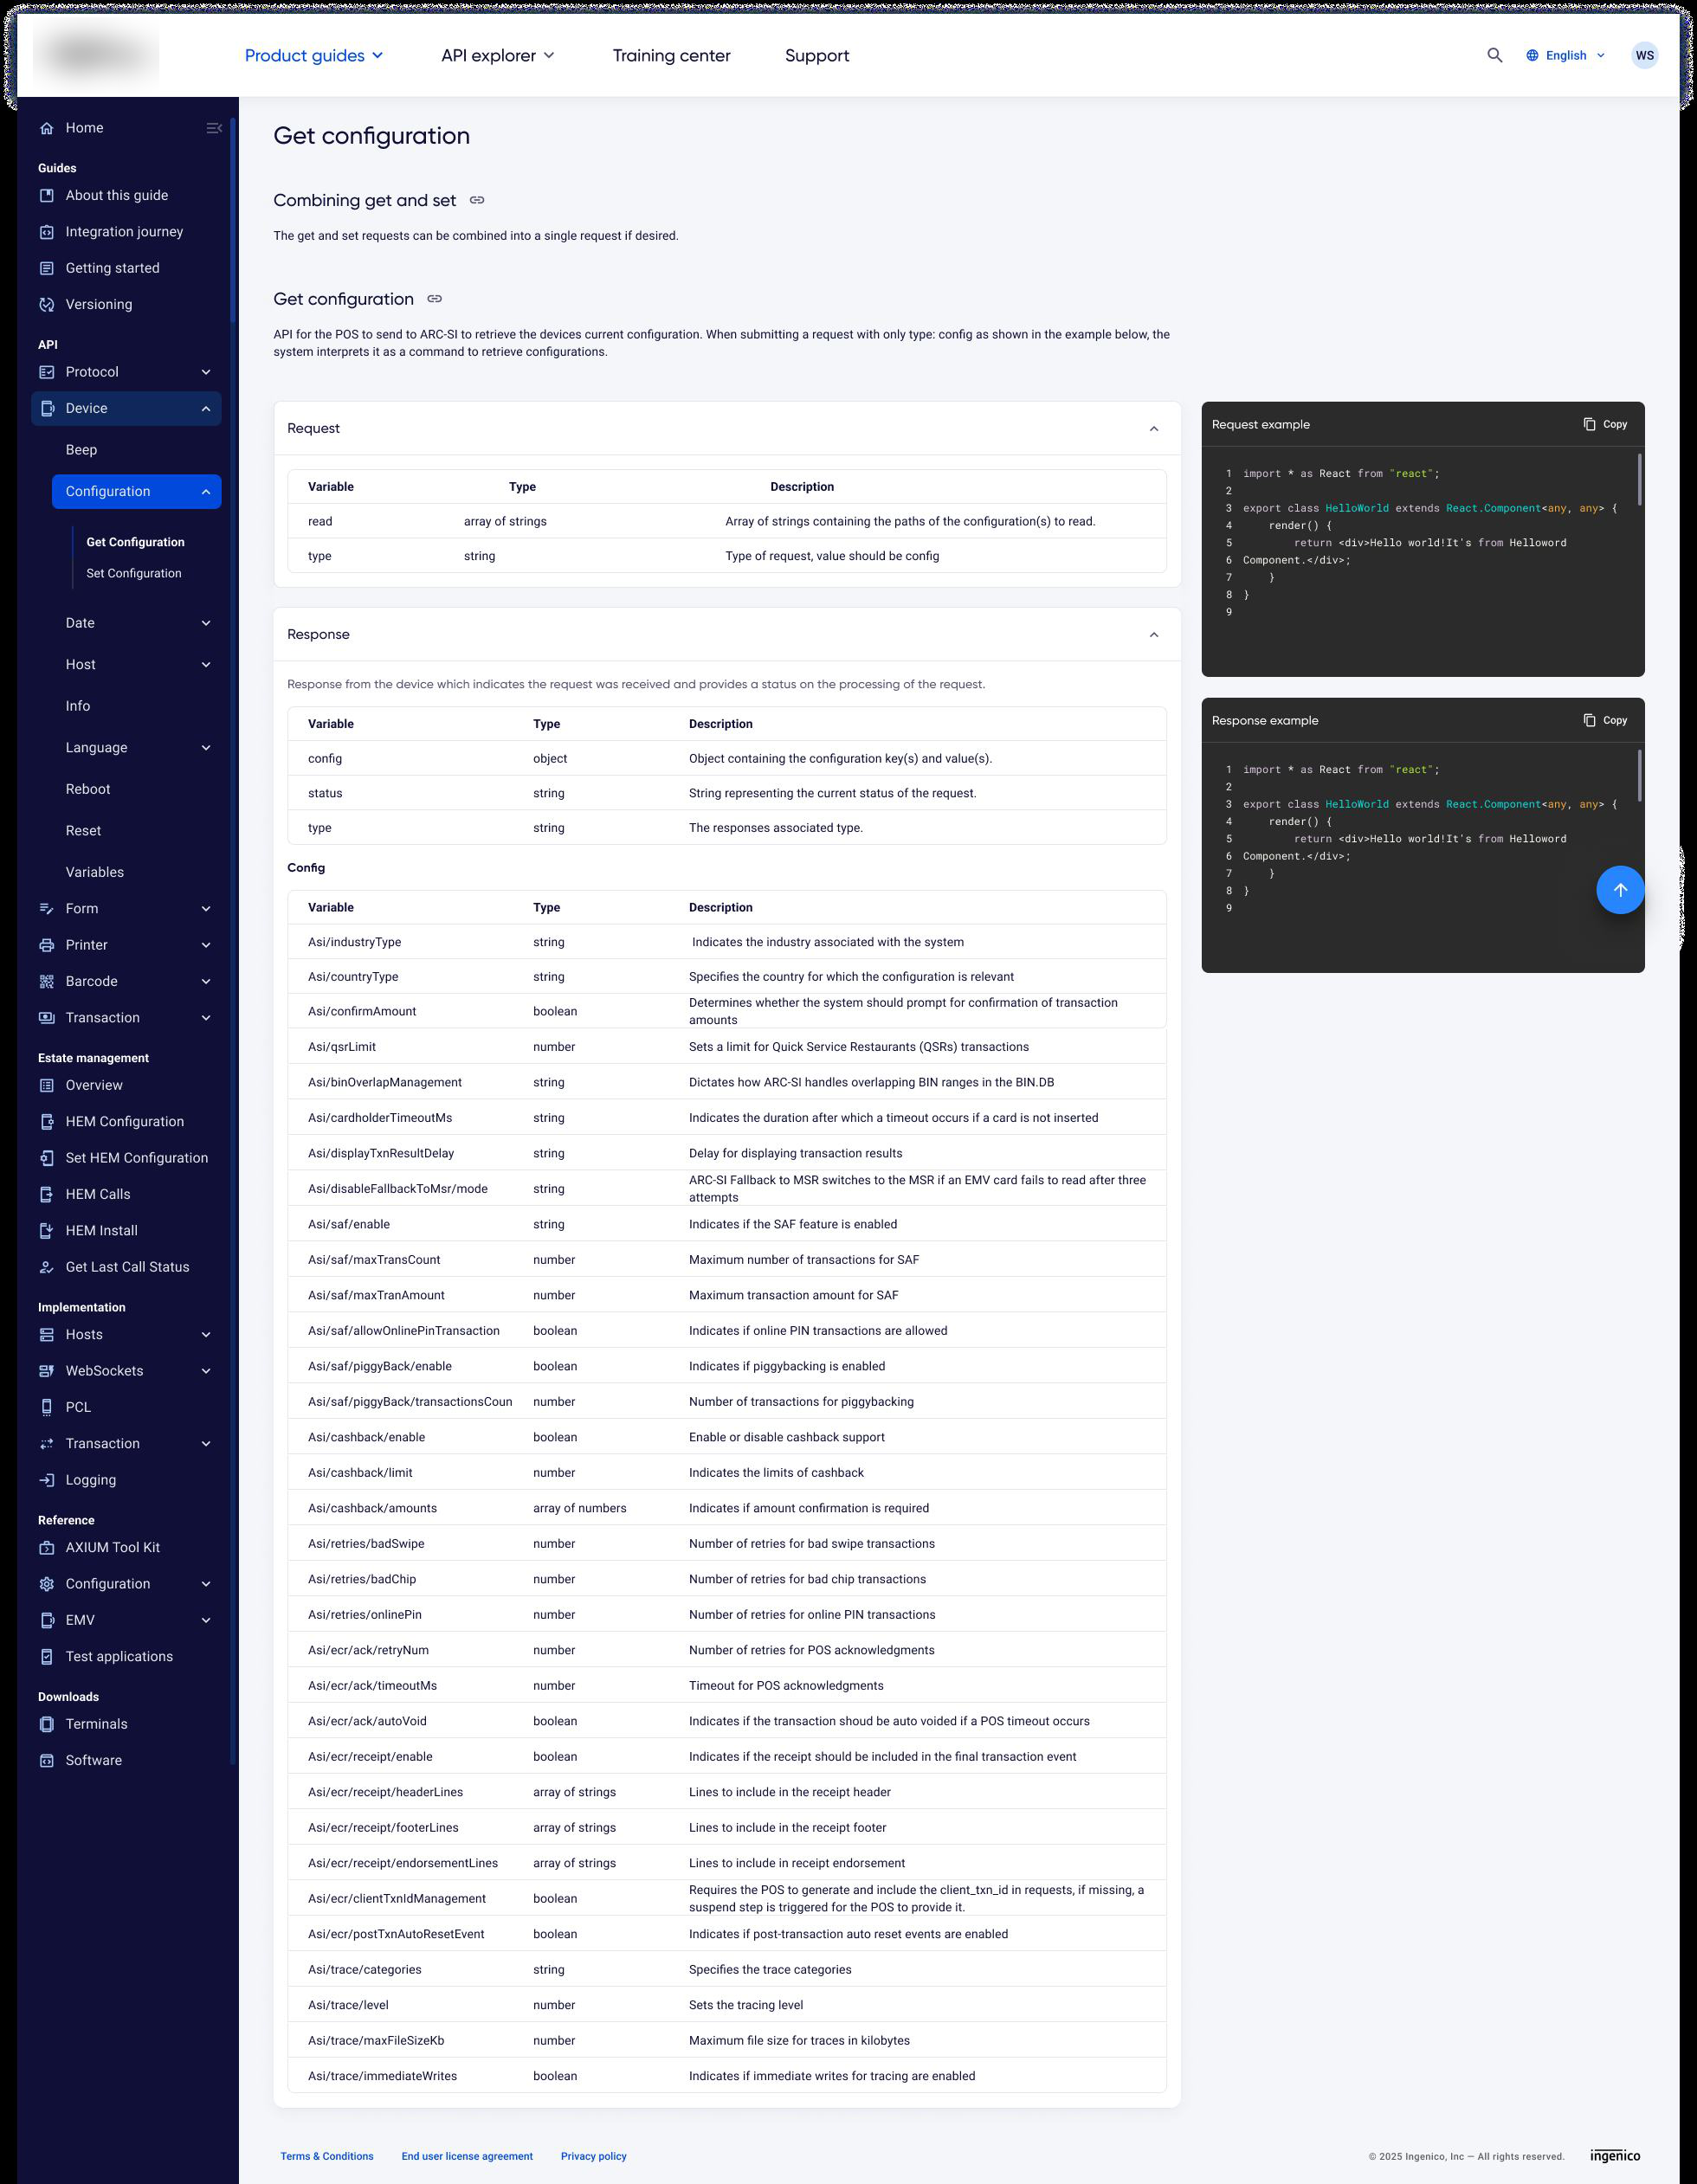Viewport: 1697px width, 2184px height.
Task: Expand the WebSockets sidebar item
Action: (127, 1371)
